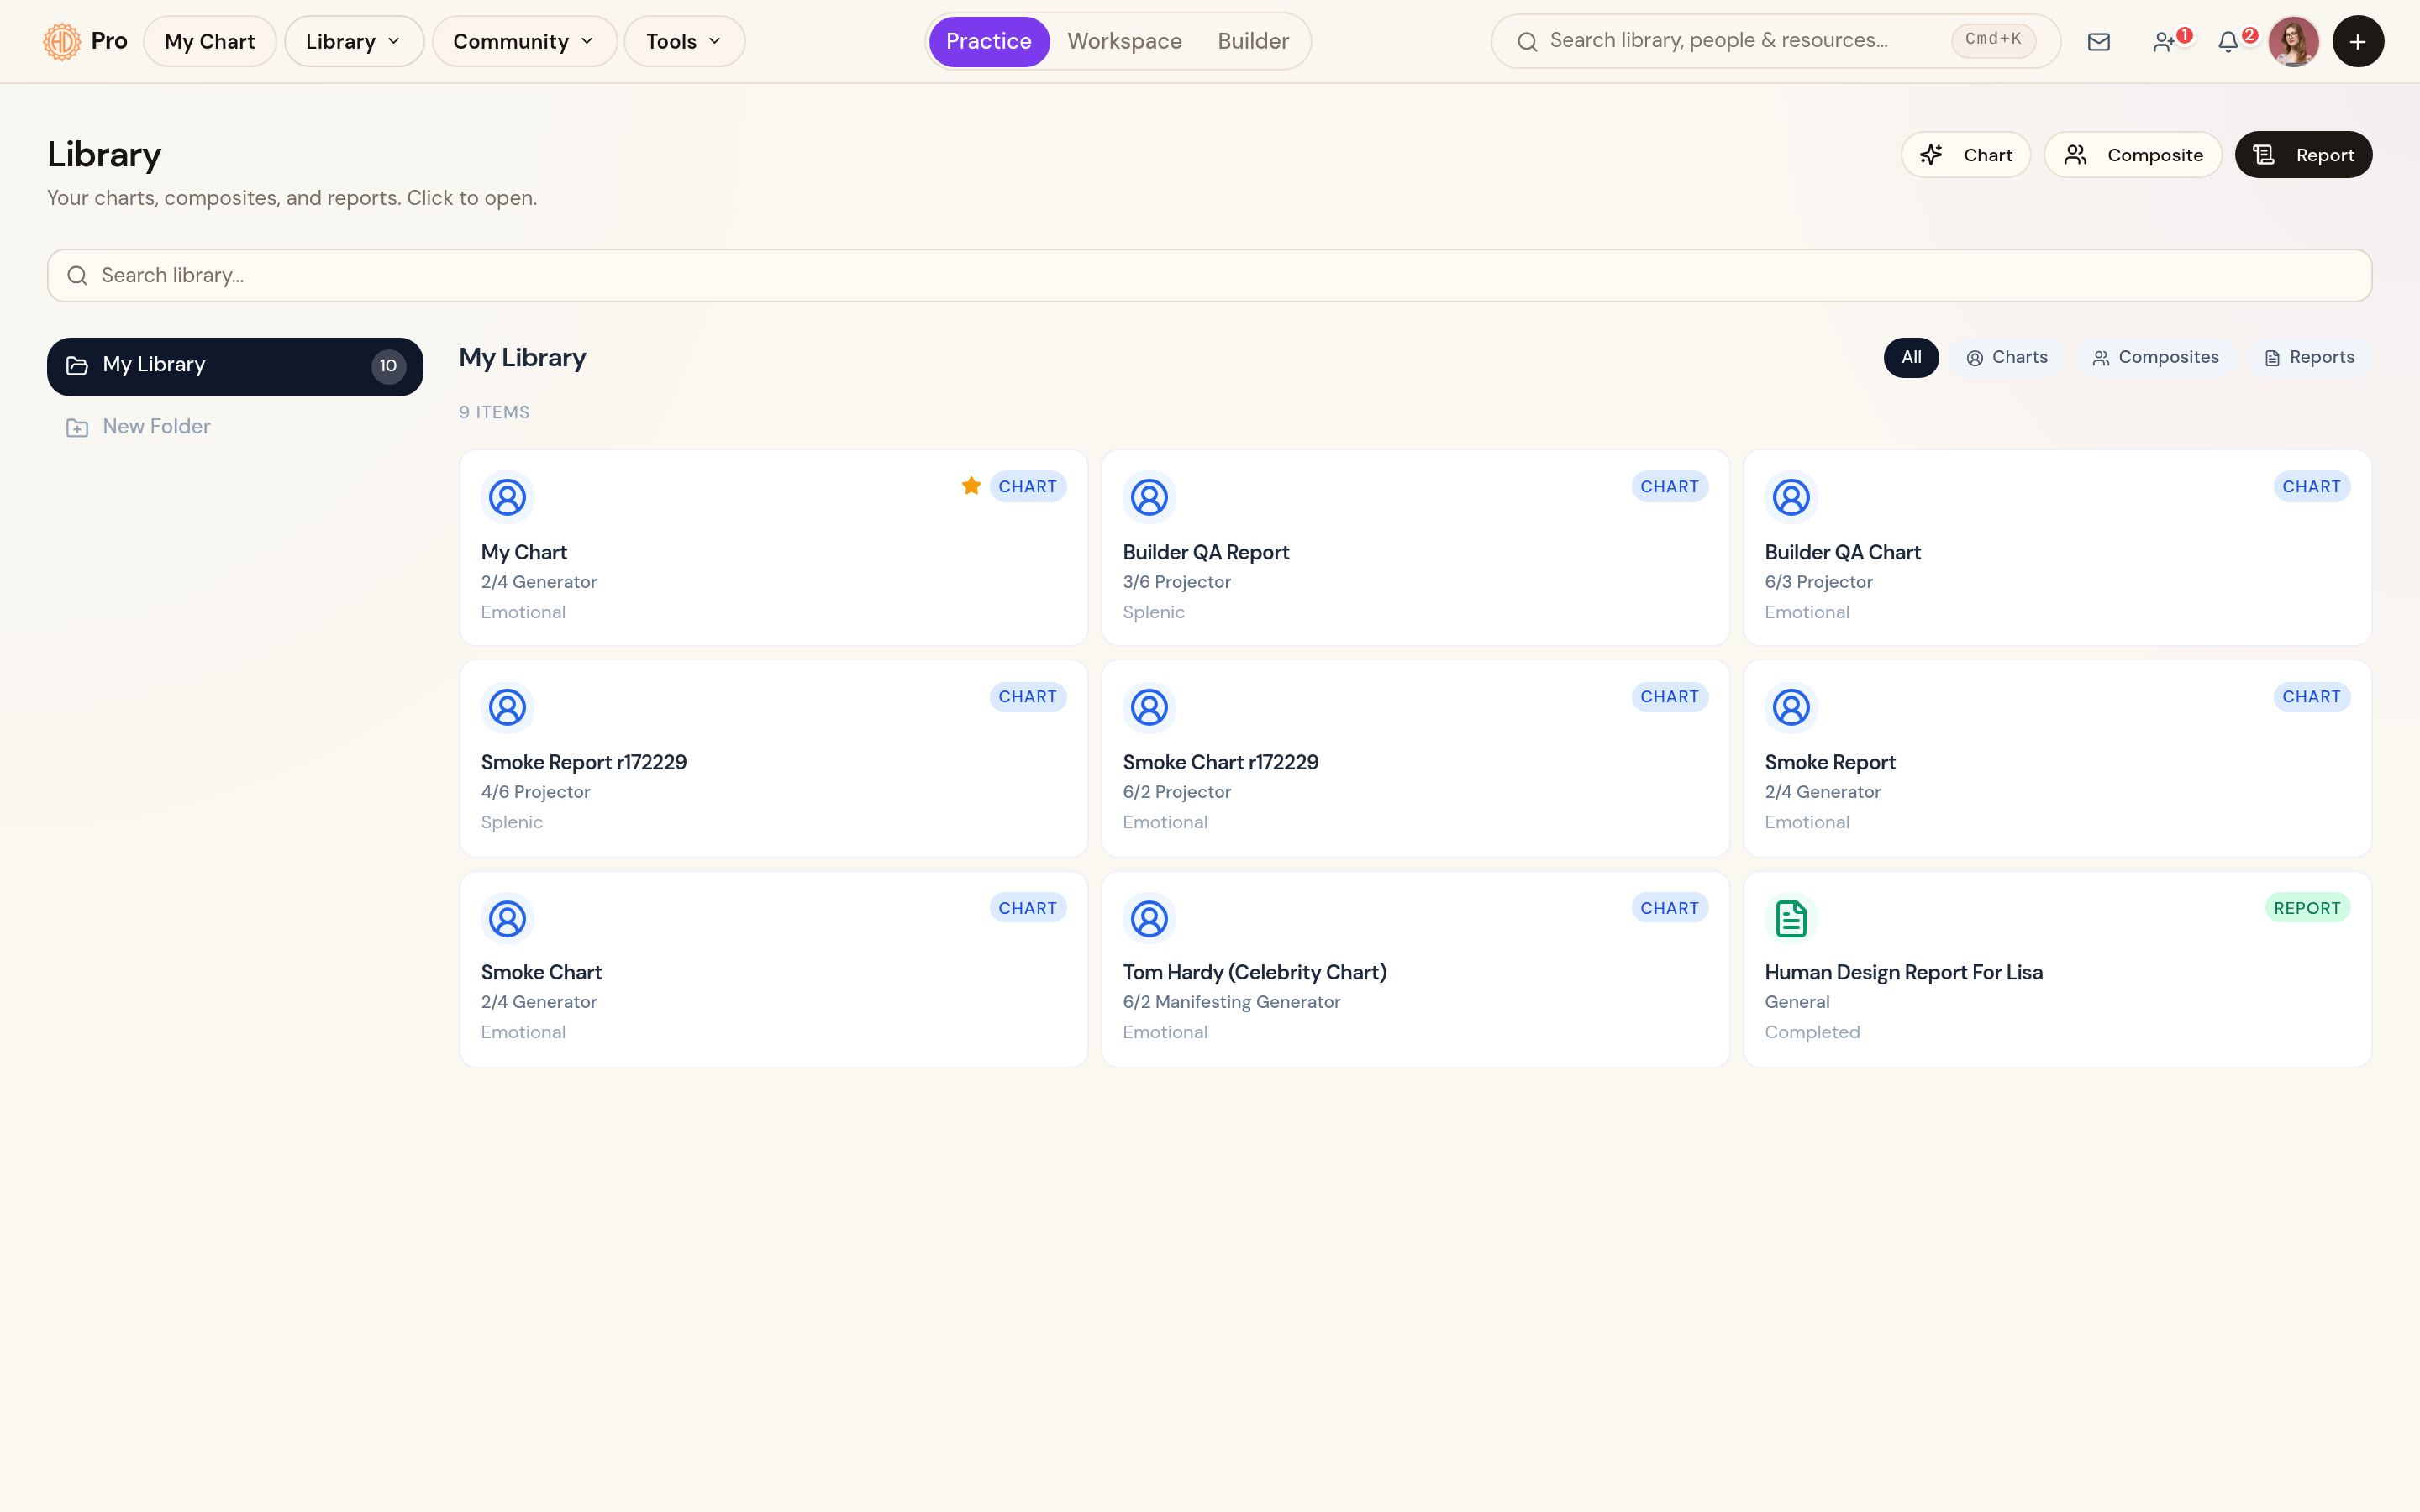Click the Smoke Chart card profile icon
2420x1512 pixels.
coord(507,918)
